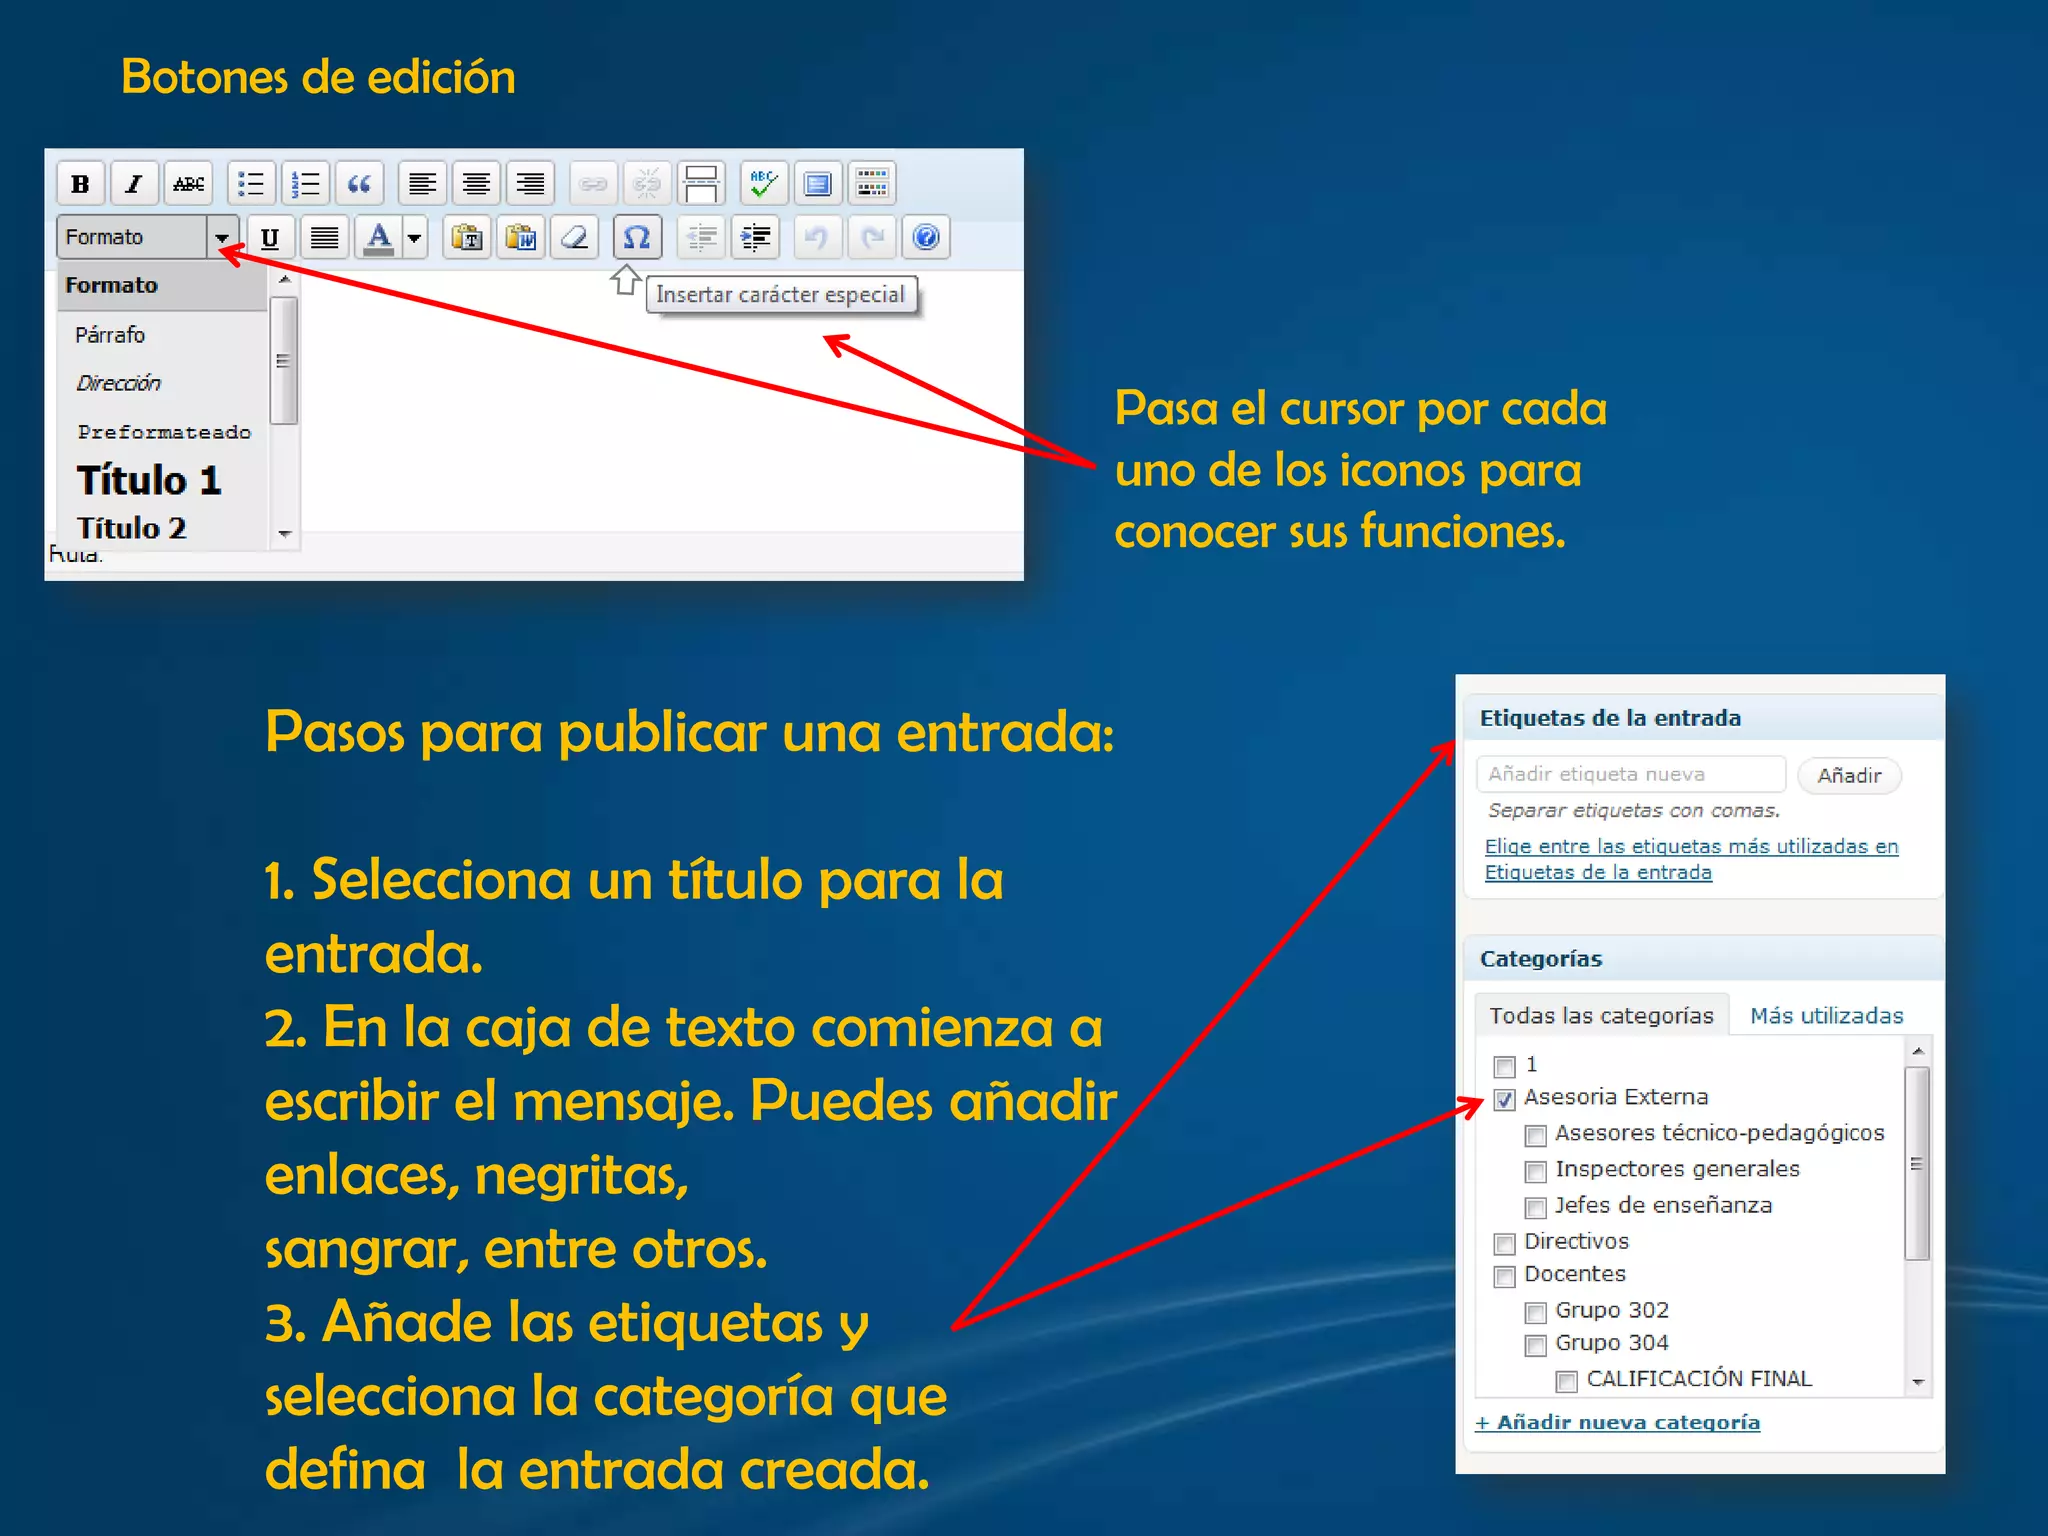Check Inspectores generales category
The image size is (2048, 1536).
(1535, 1171)
